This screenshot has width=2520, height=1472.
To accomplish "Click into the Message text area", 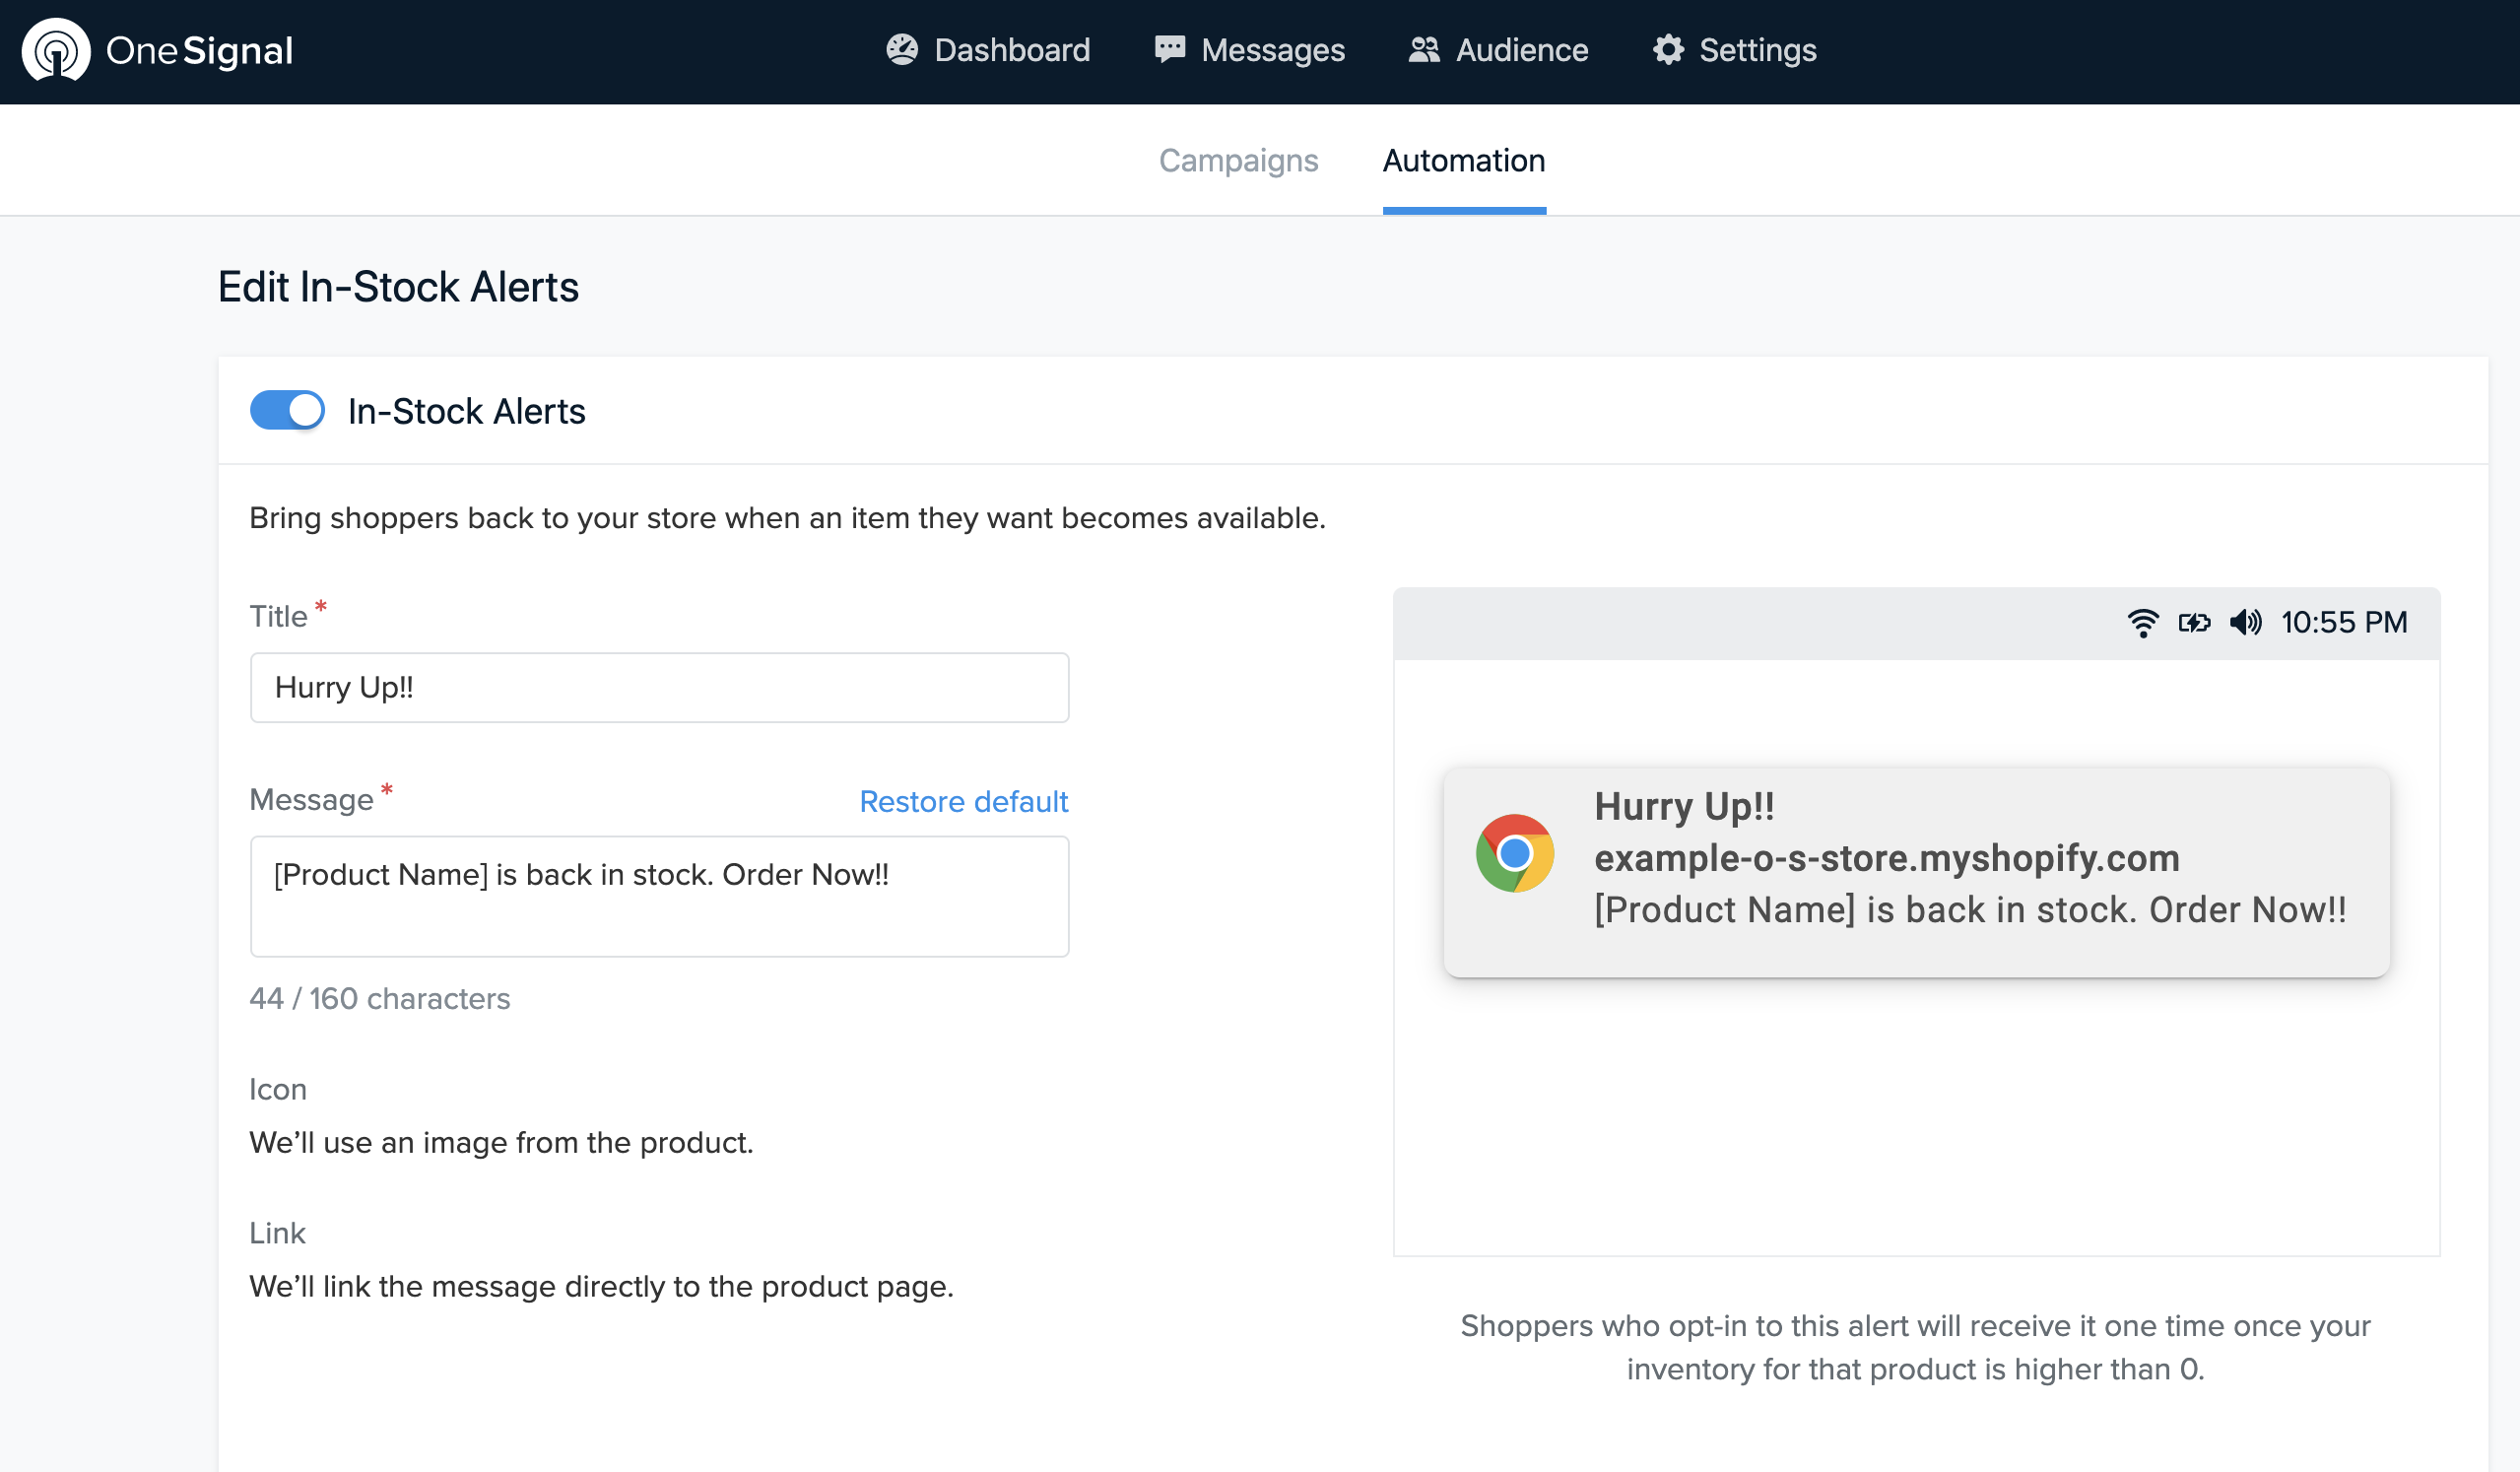I will pyautogui.click(x=659, y=896).
